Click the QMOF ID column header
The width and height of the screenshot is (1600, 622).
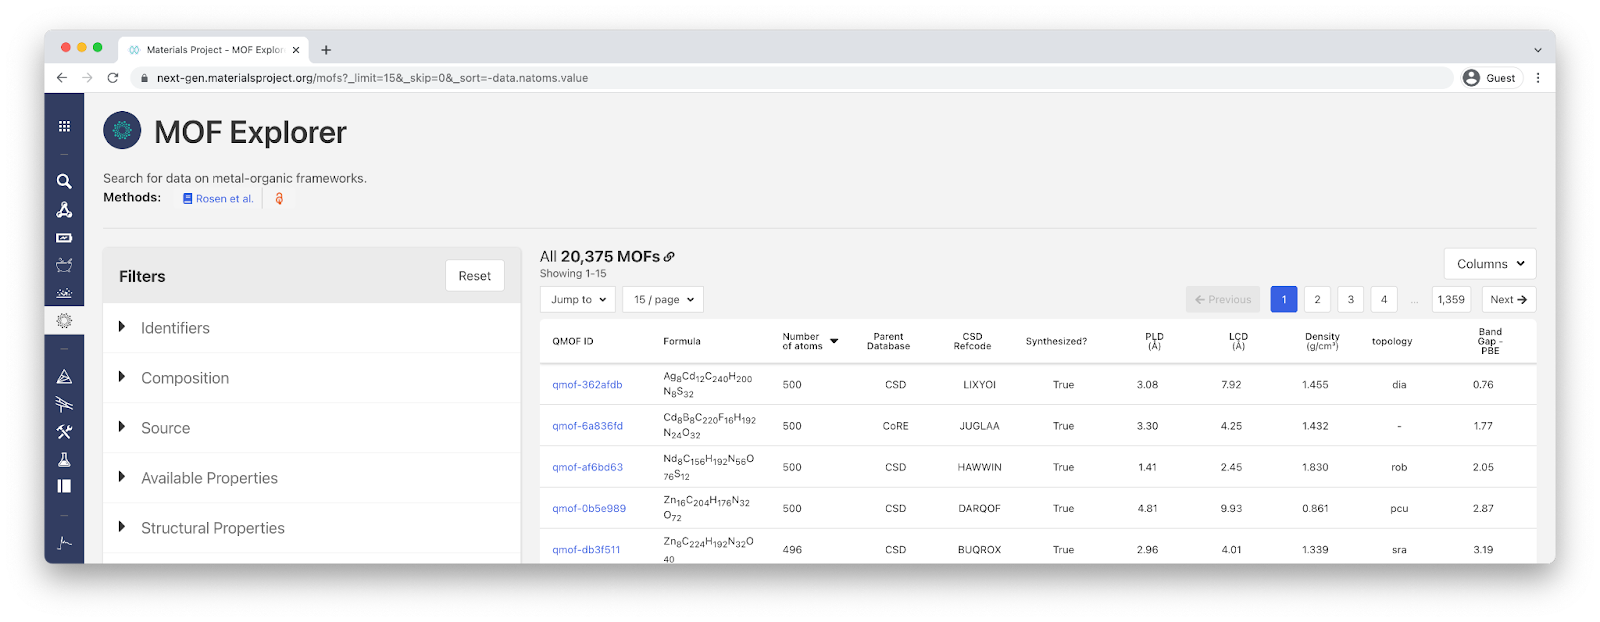573,342
